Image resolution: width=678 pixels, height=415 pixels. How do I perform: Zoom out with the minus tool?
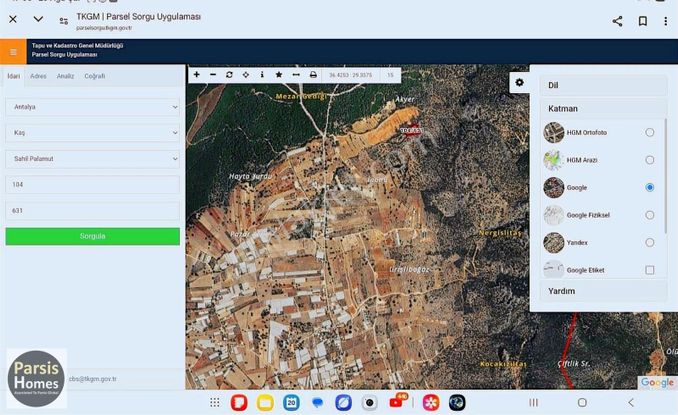(213, 75)
